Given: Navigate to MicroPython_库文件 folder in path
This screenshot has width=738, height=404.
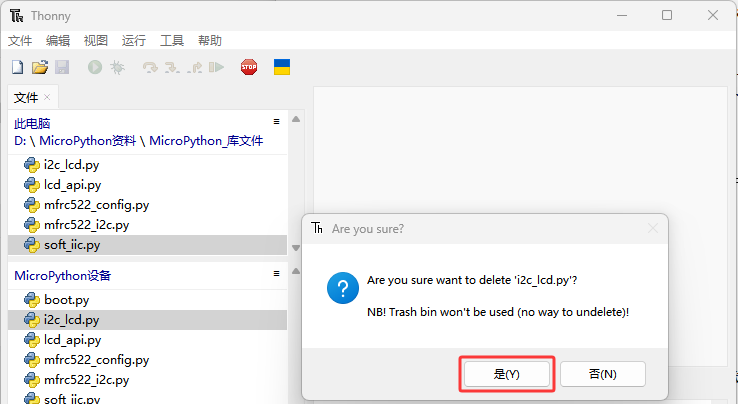Looking at the screenshot, I should tap(206, 141).
